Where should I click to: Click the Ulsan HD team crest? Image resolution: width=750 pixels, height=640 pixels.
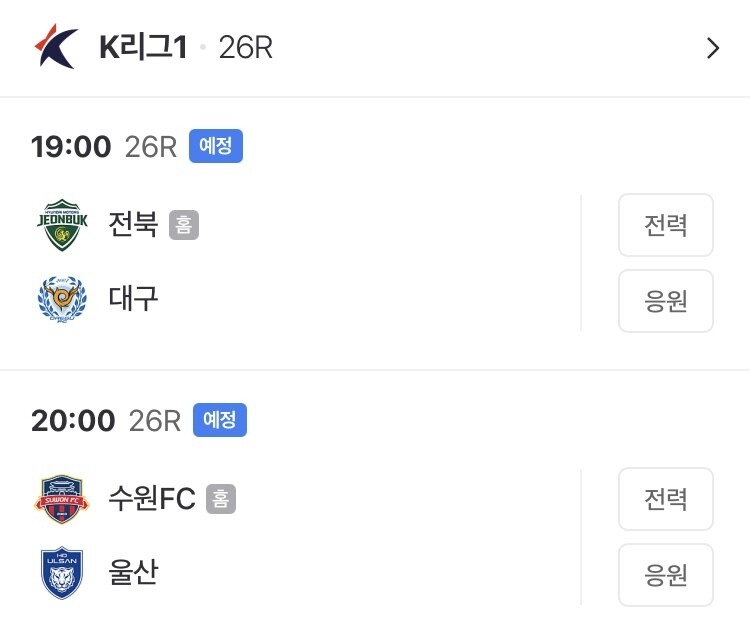62,573
